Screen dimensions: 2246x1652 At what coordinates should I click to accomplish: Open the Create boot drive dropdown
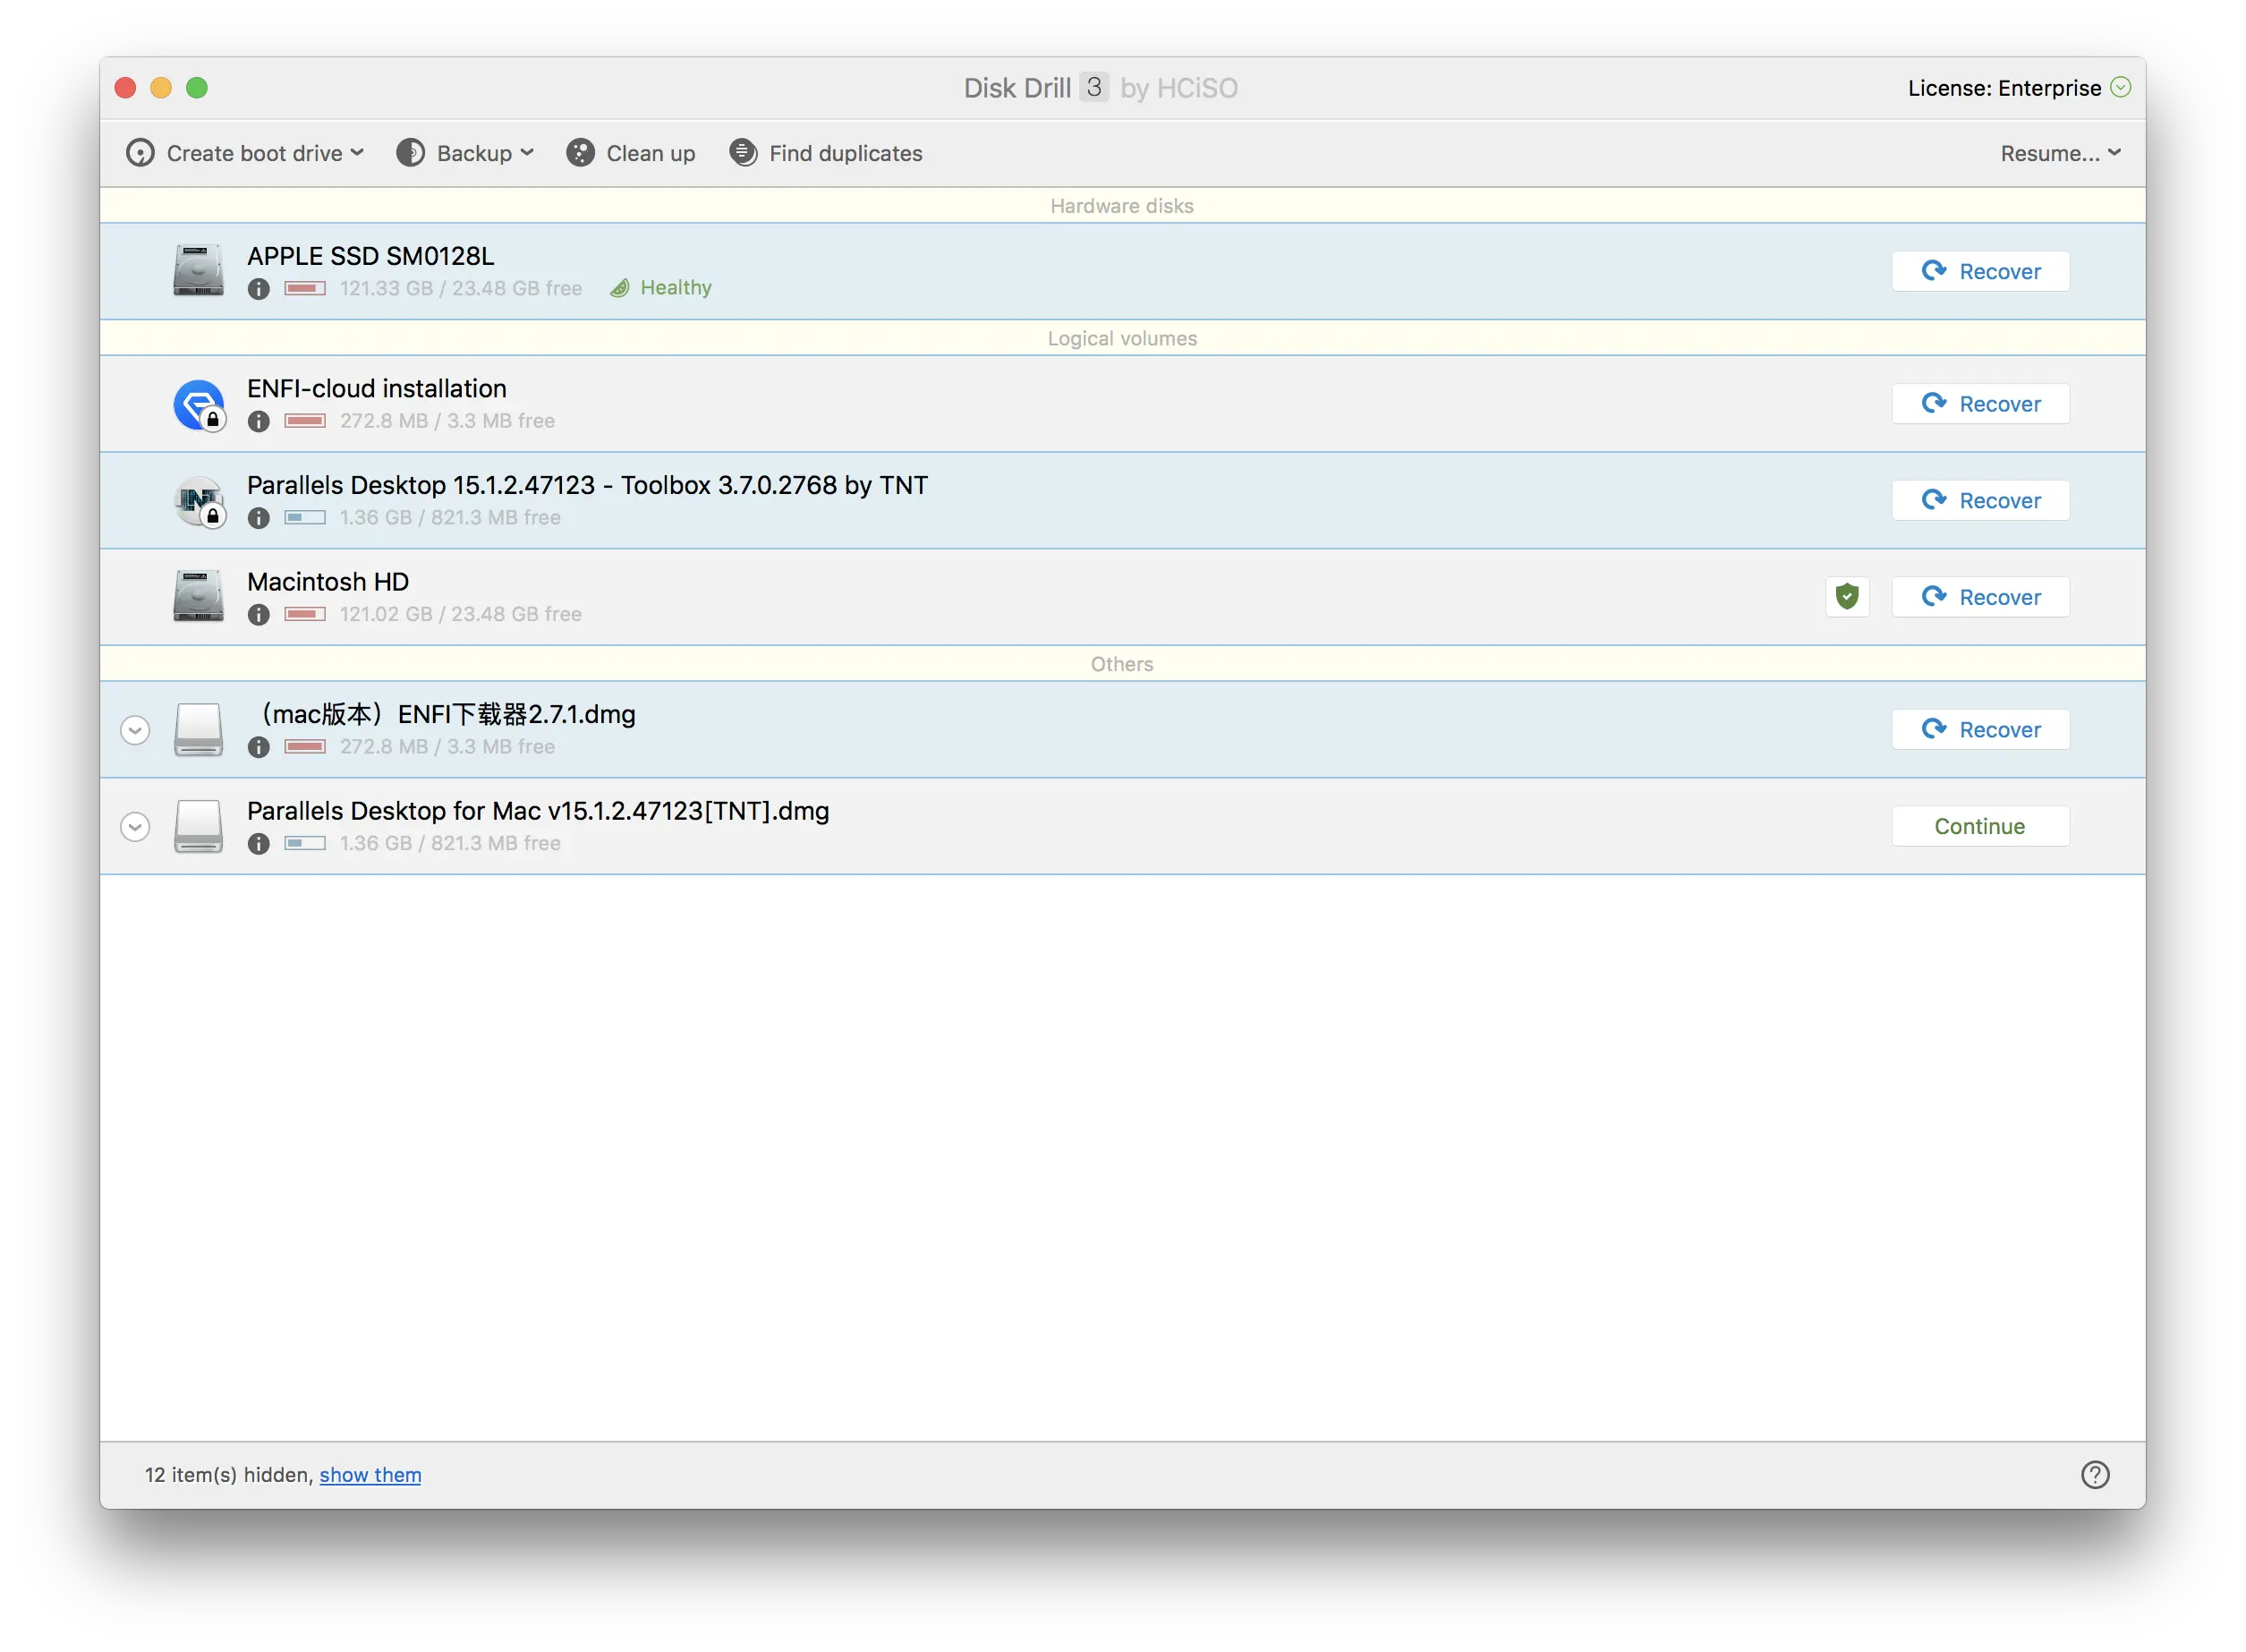245,153
